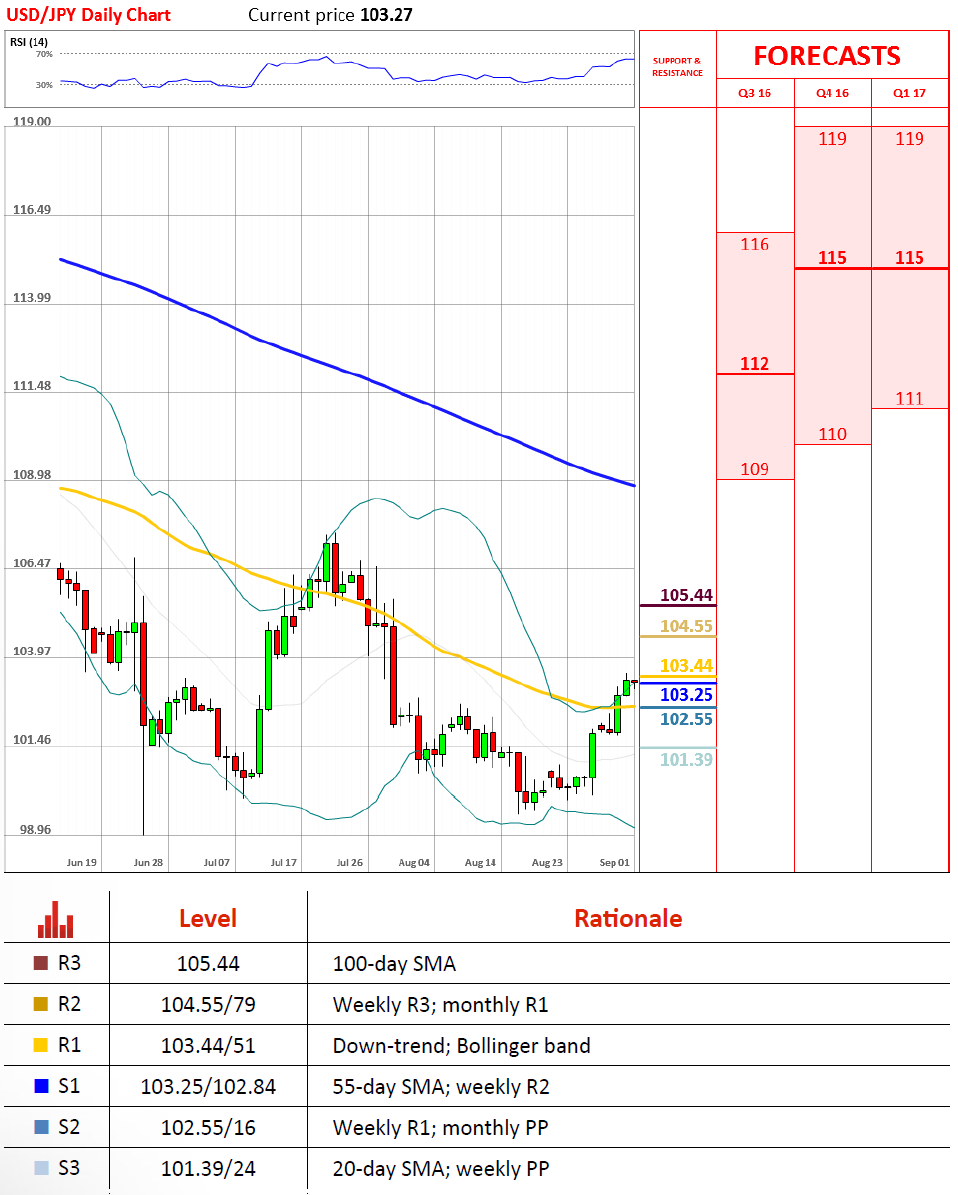
Task: Click the Sep 01 date axis label
Action: tap(614, 863)
